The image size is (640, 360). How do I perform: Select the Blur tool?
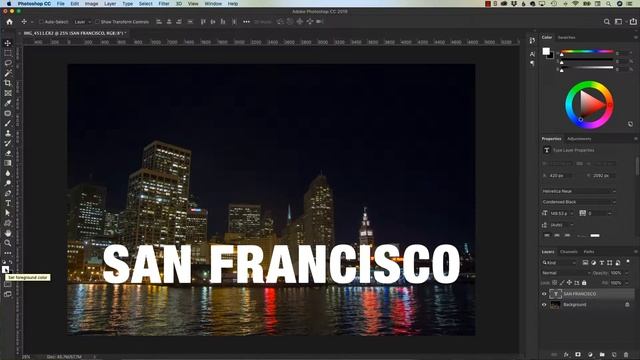[8, 173]
